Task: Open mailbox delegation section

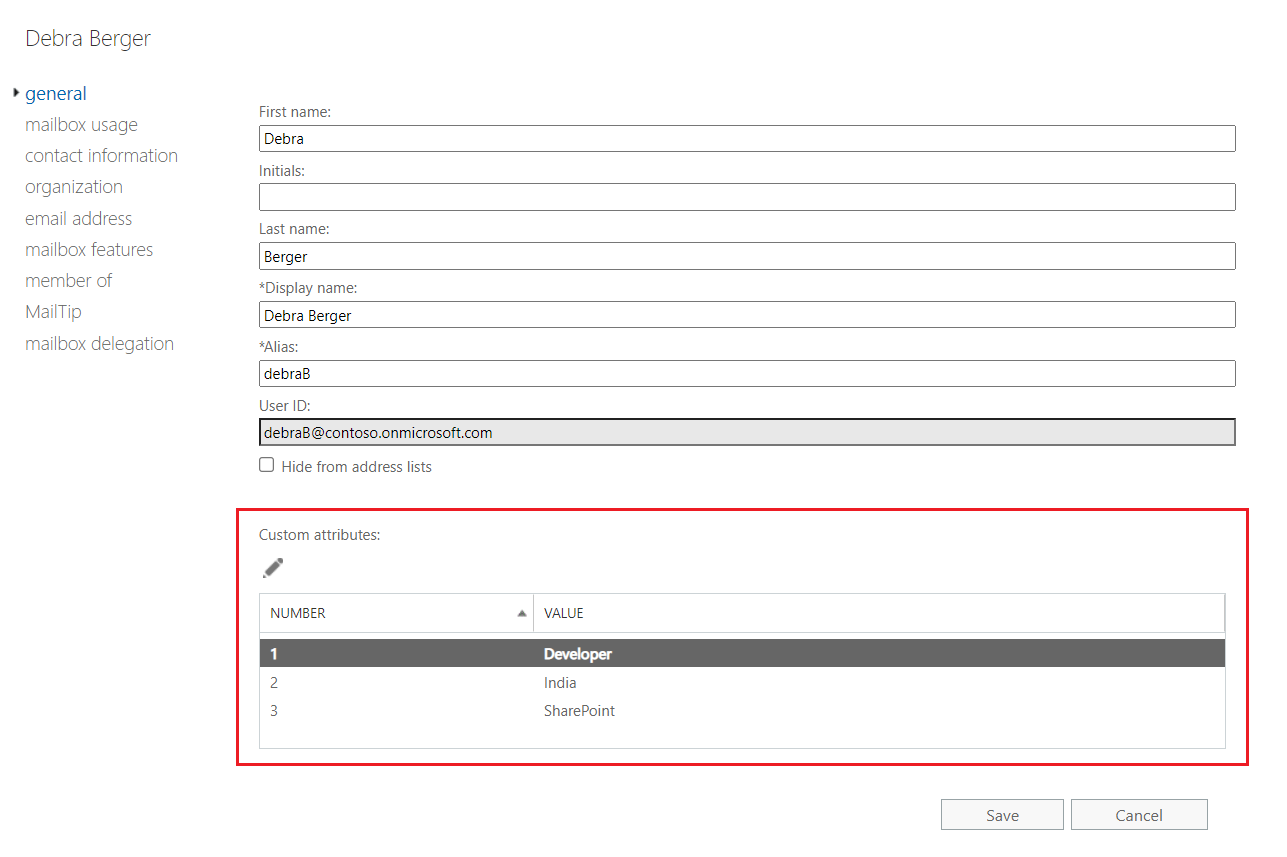Action: click(99, 344)
